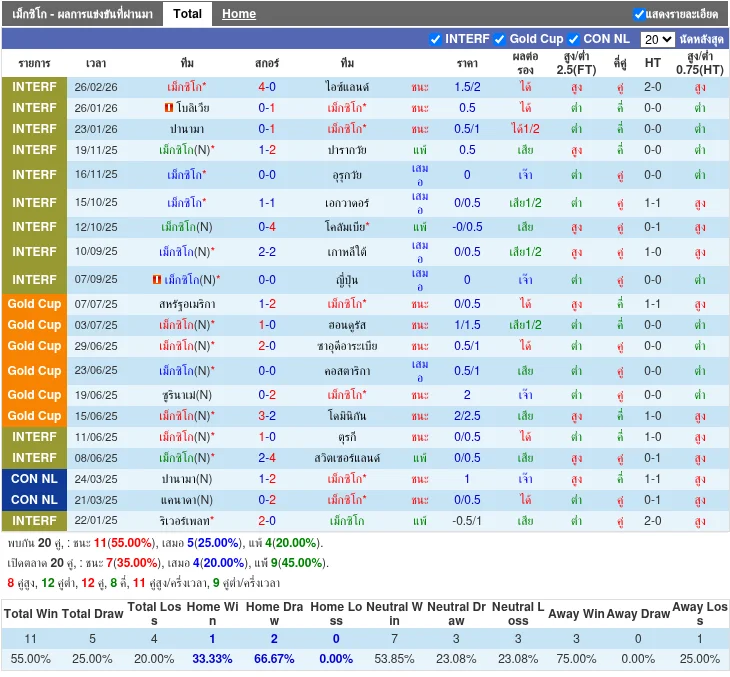Click the orange Gold Cup label on 07/07/25

tap(35, 304)
